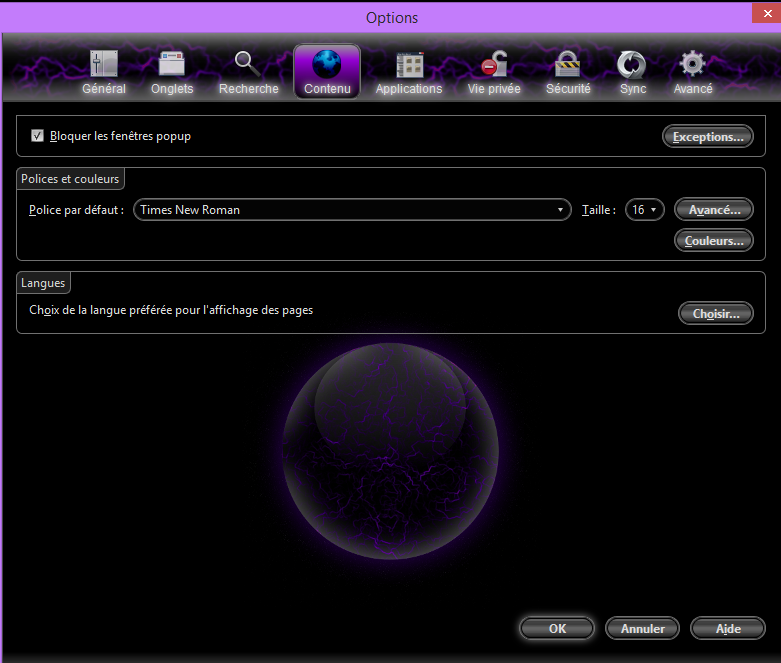Image resolution: width=781 pixels, height=663 pixels.
Task: Confirm settings with the OK button
Action: point(557,629)
